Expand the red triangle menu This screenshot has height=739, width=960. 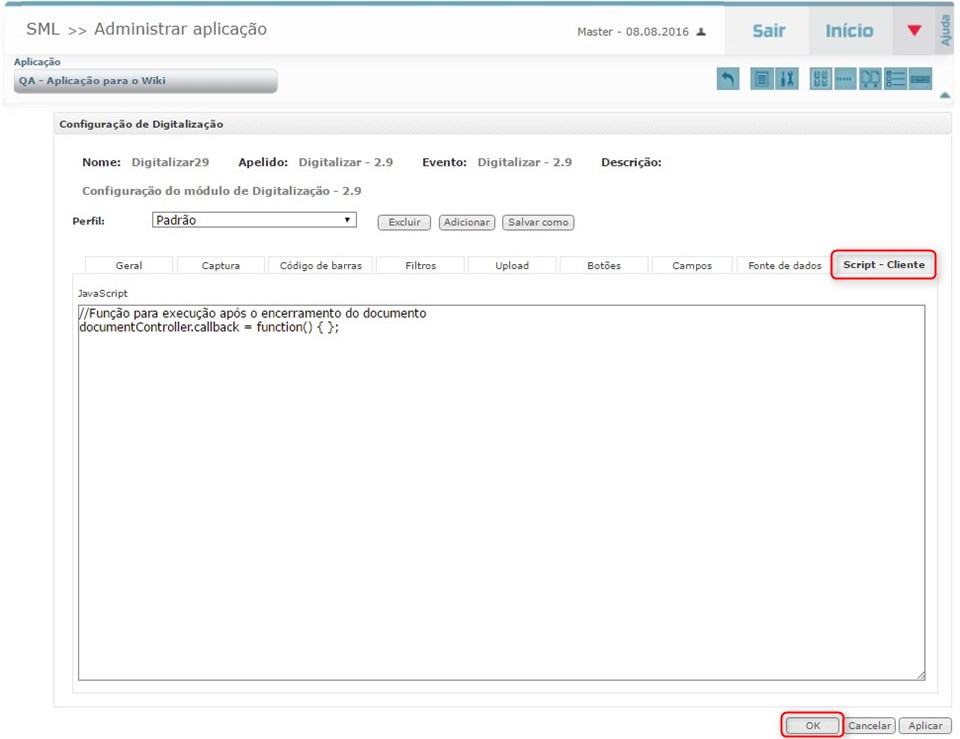click(x=914, y=31)
